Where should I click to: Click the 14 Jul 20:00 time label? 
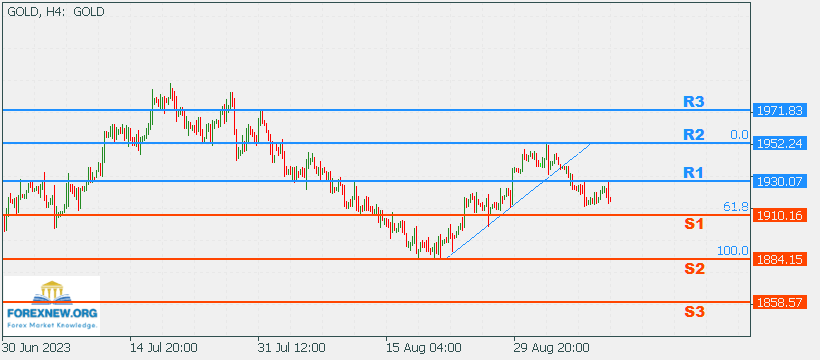[x=164, y=348]
